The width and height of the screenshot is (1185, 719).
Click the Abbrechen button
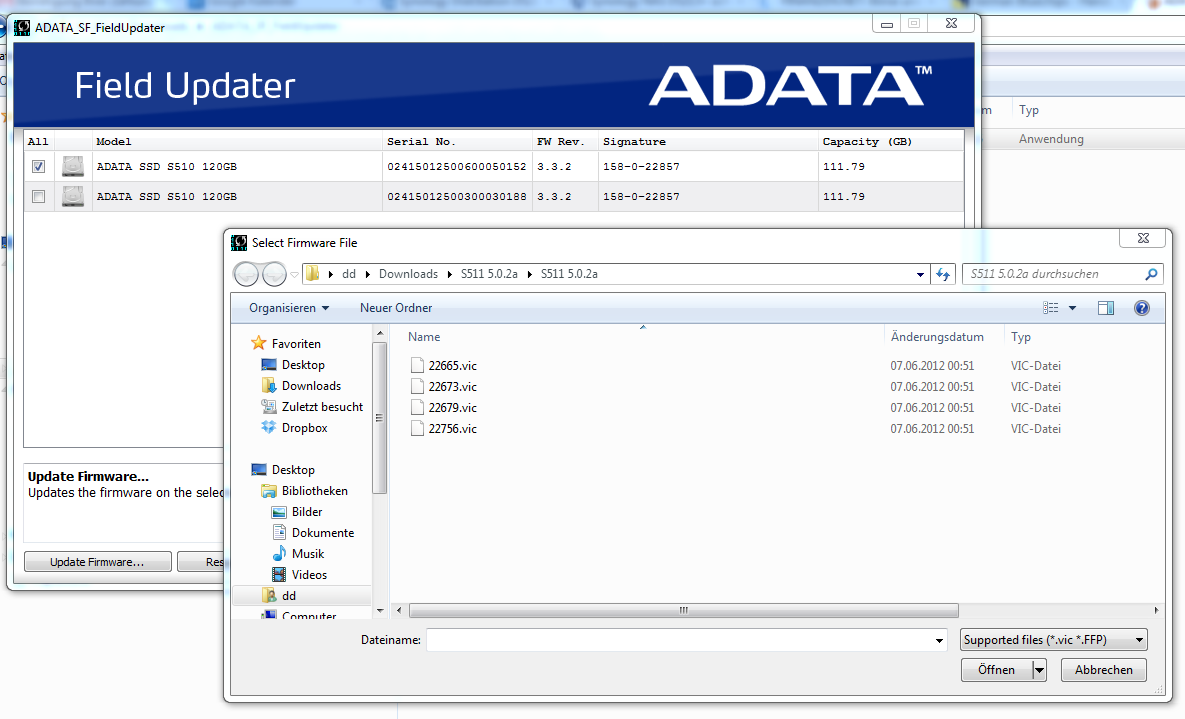click(1103, 670)
